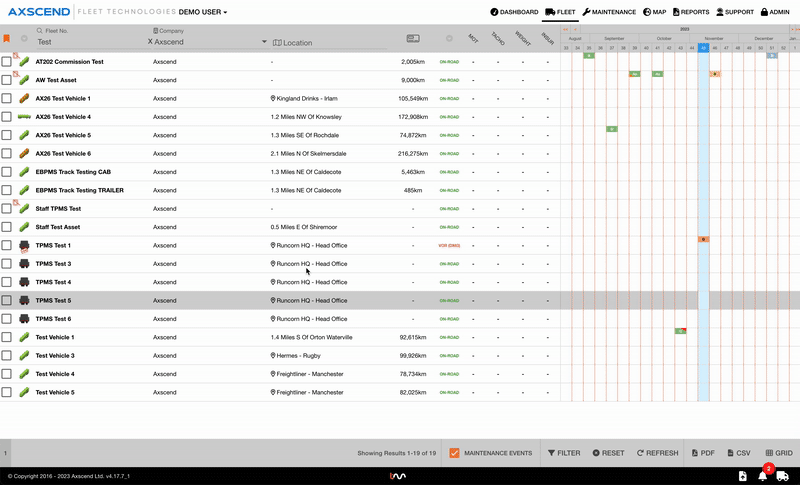Toggle the Maintenance Events checkbox

click(454, 453)
